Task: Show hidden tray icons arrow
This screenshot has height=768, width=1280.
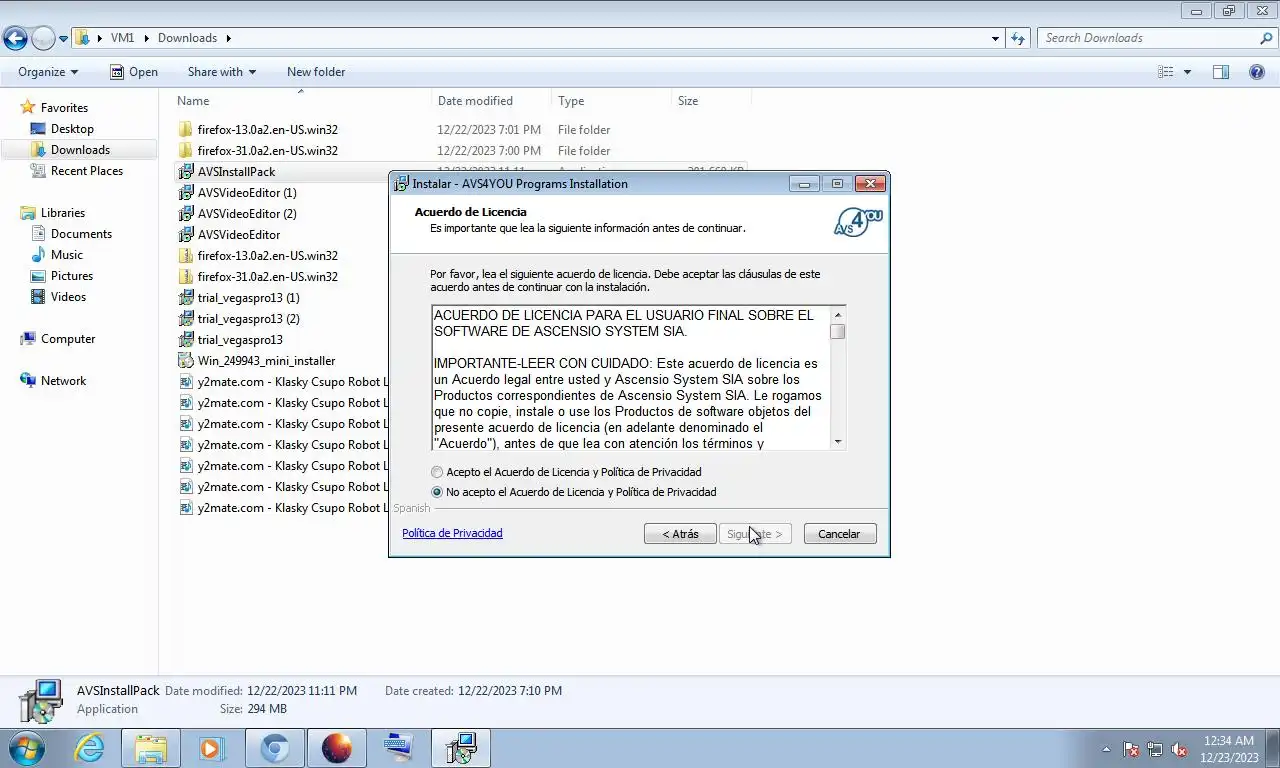Action: pos(1106,749)
